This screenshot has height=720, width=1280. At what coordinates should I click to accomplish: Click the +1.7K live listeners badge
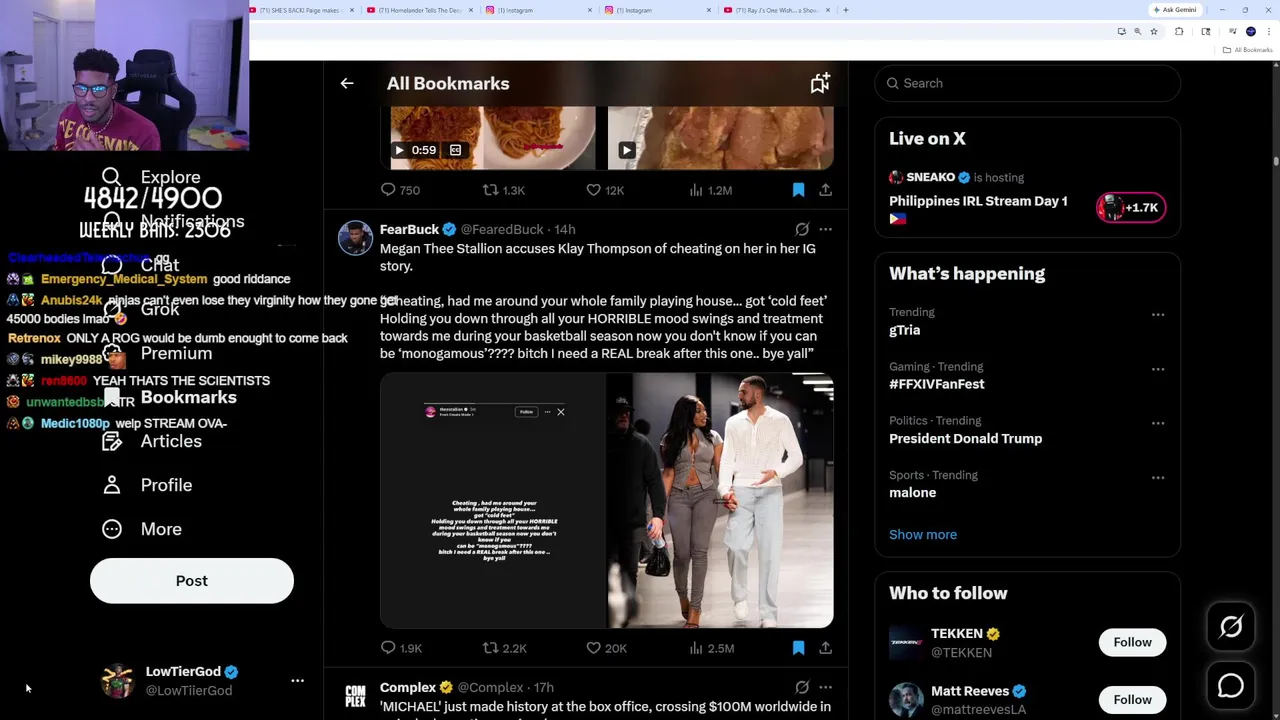[x=1131, y=208]
